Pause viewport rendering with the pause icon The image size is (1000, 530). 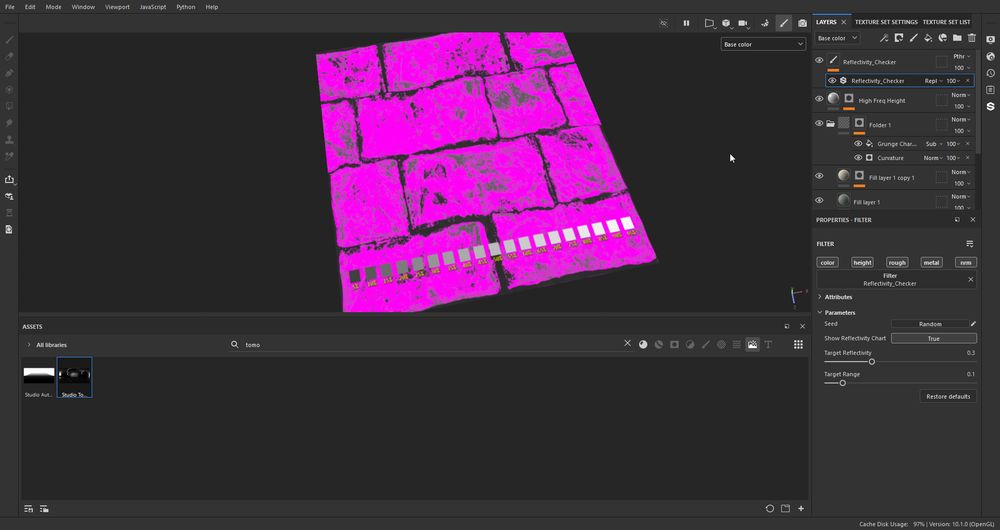click(686, 23)
